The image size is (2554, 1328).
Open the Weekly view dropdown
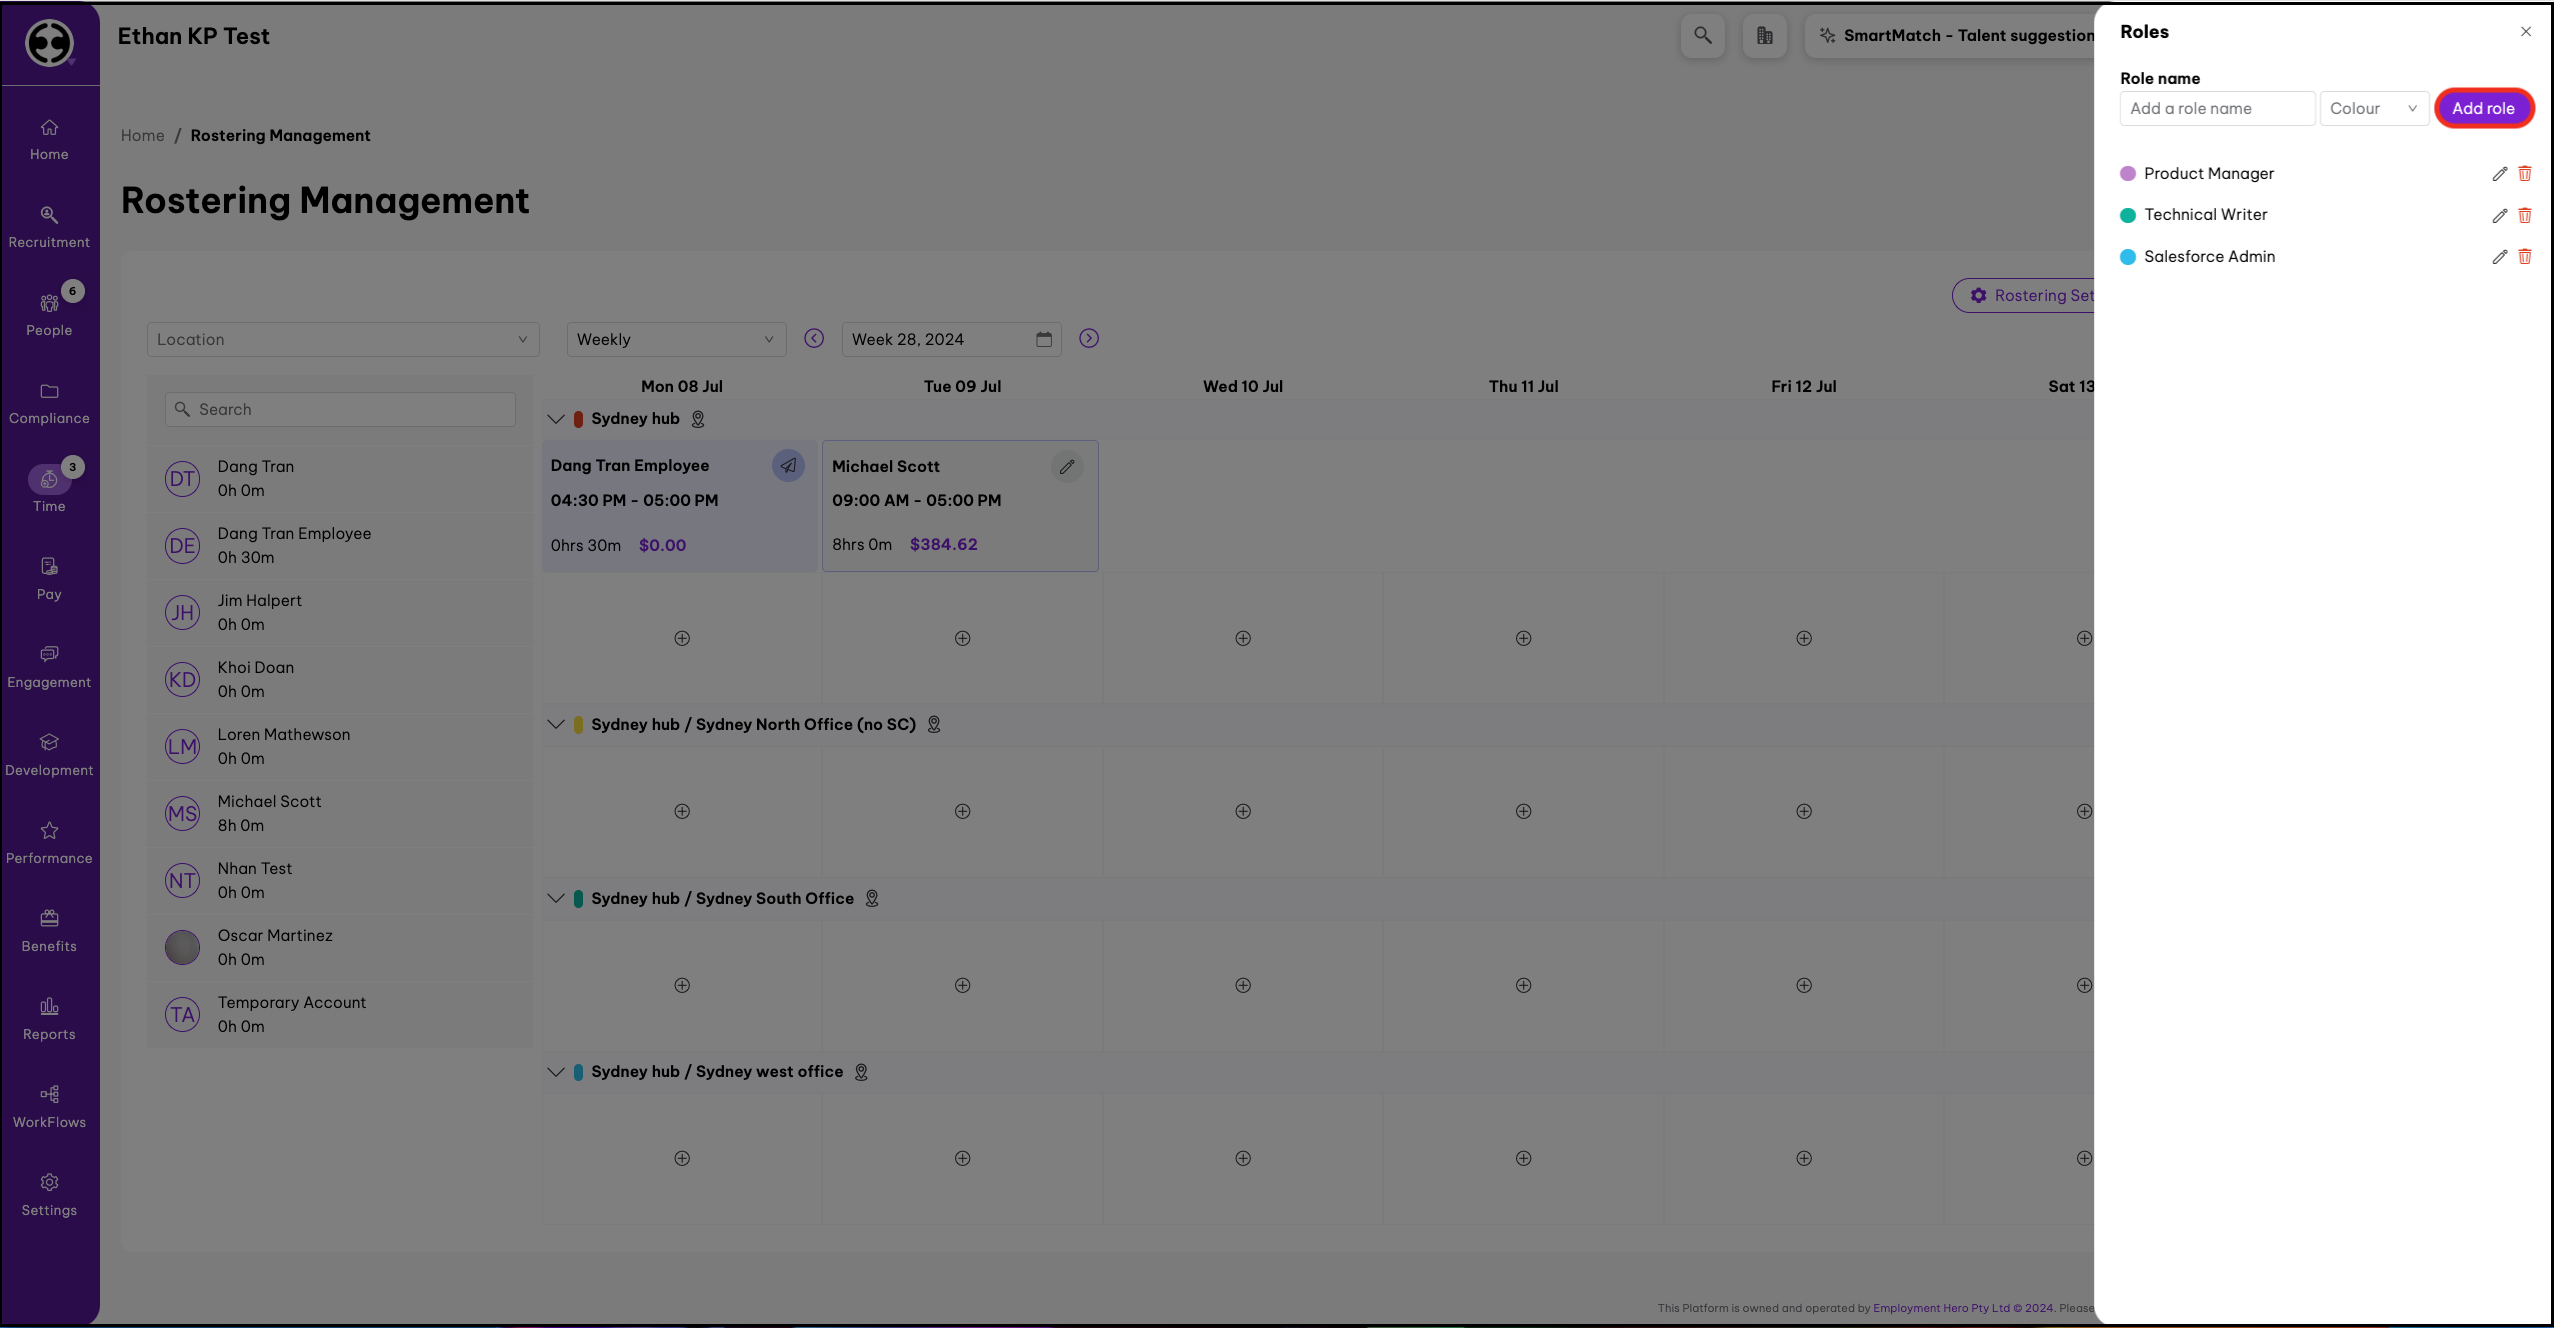(x=675, y=340)
